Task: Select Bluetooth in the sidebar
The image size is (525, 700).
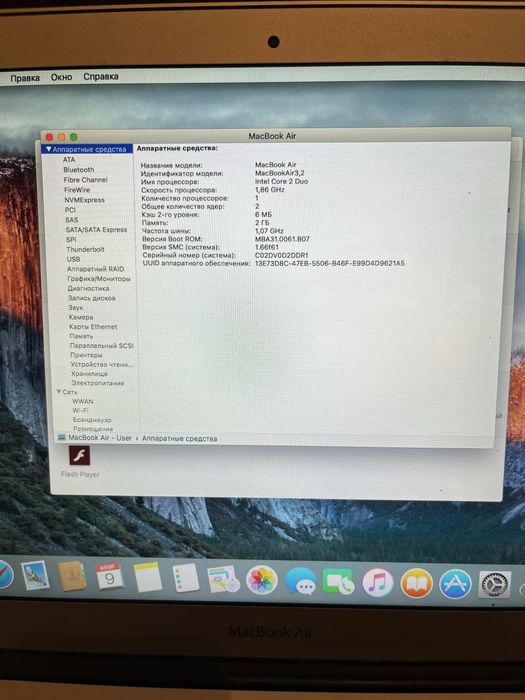Action: click(x=79, y=170)
